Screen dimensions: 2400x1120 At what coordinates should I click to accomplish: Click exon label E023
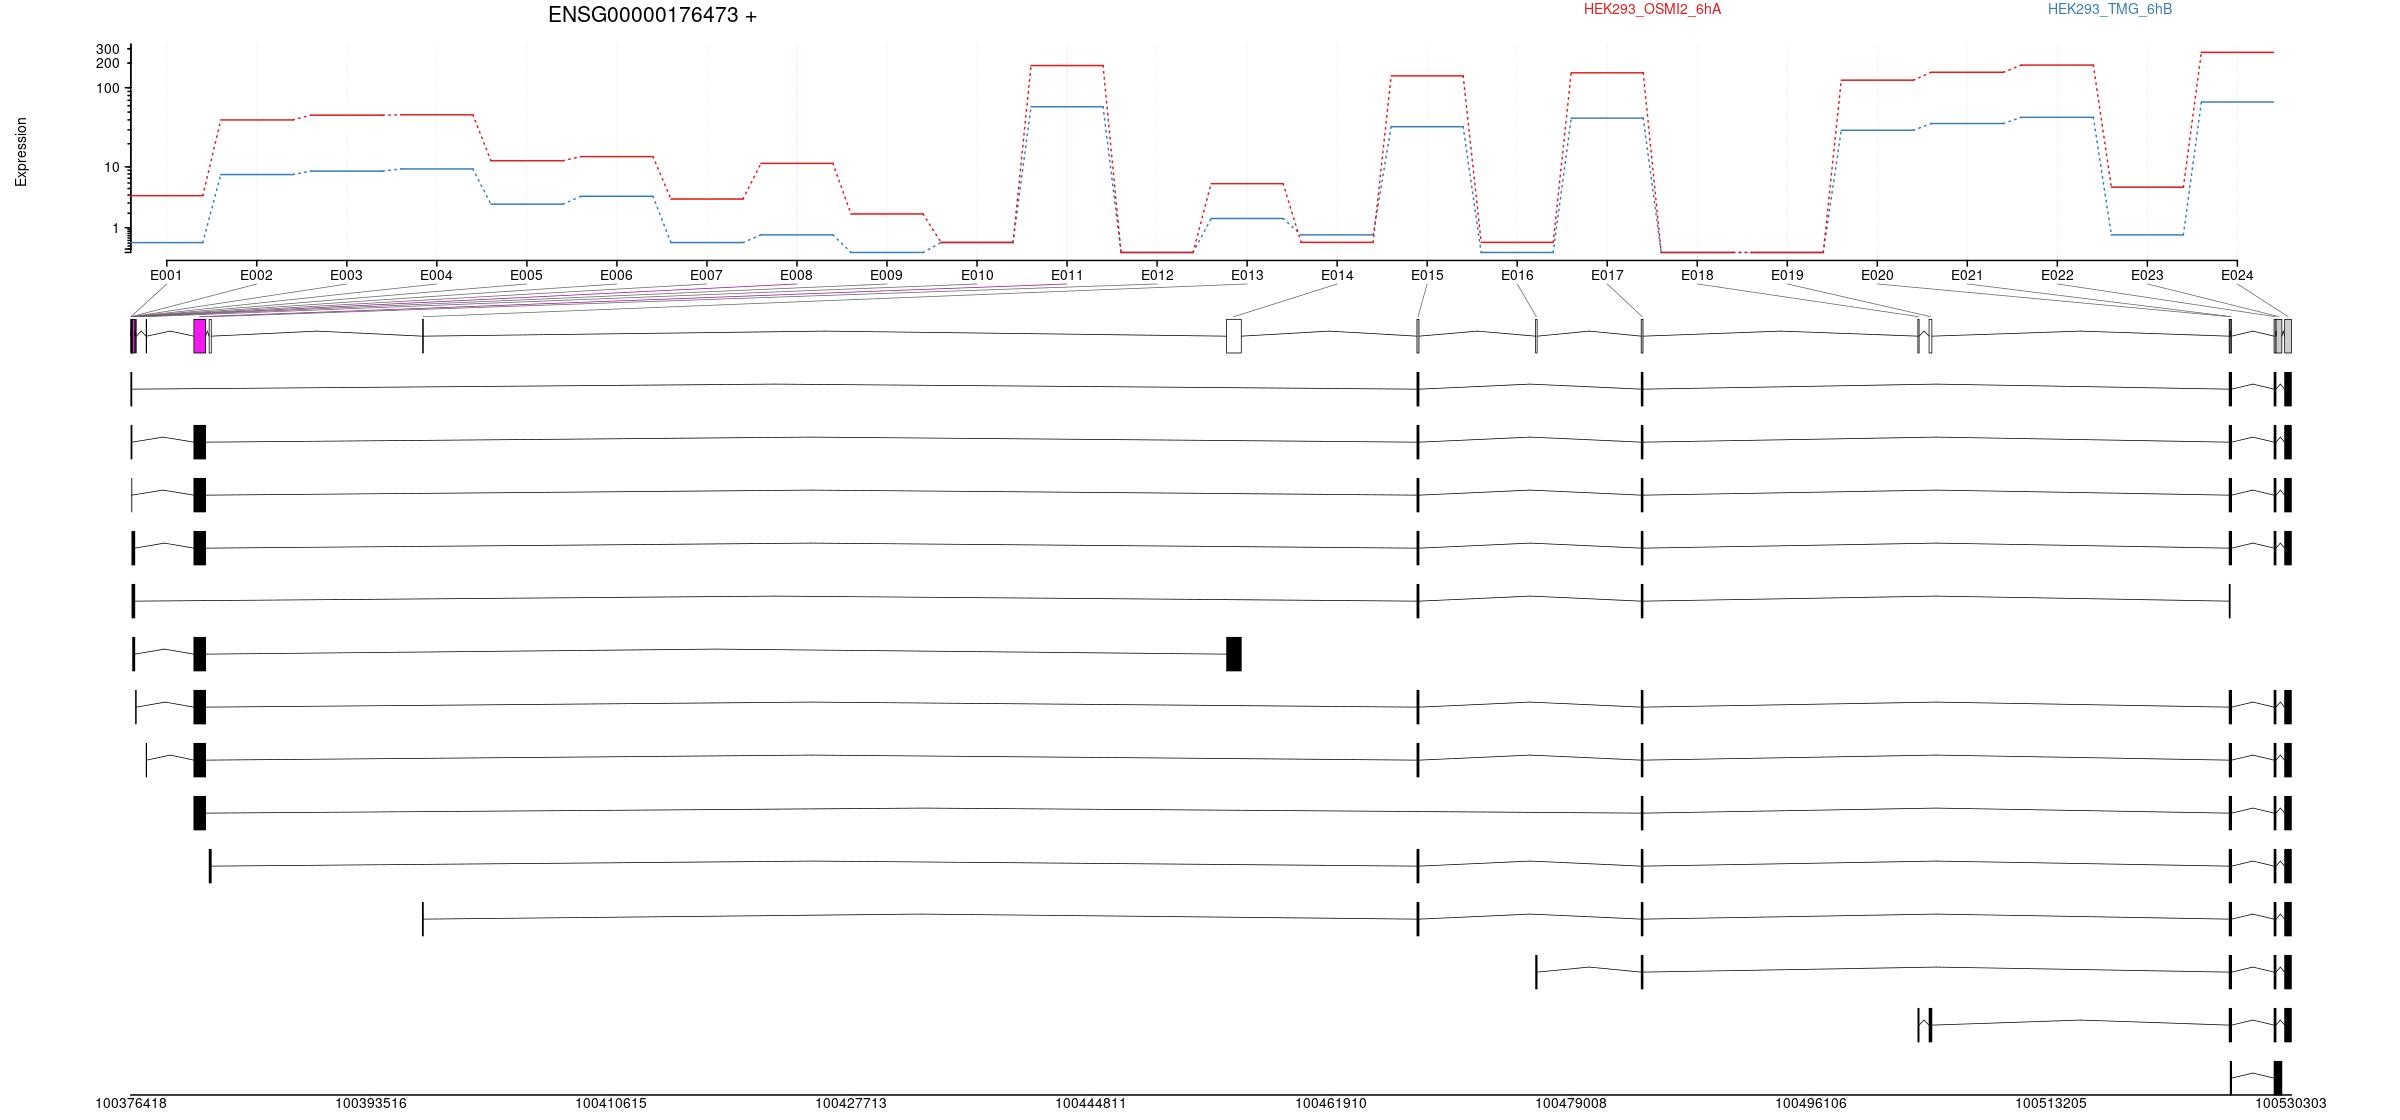click(x=2147, y=275)
